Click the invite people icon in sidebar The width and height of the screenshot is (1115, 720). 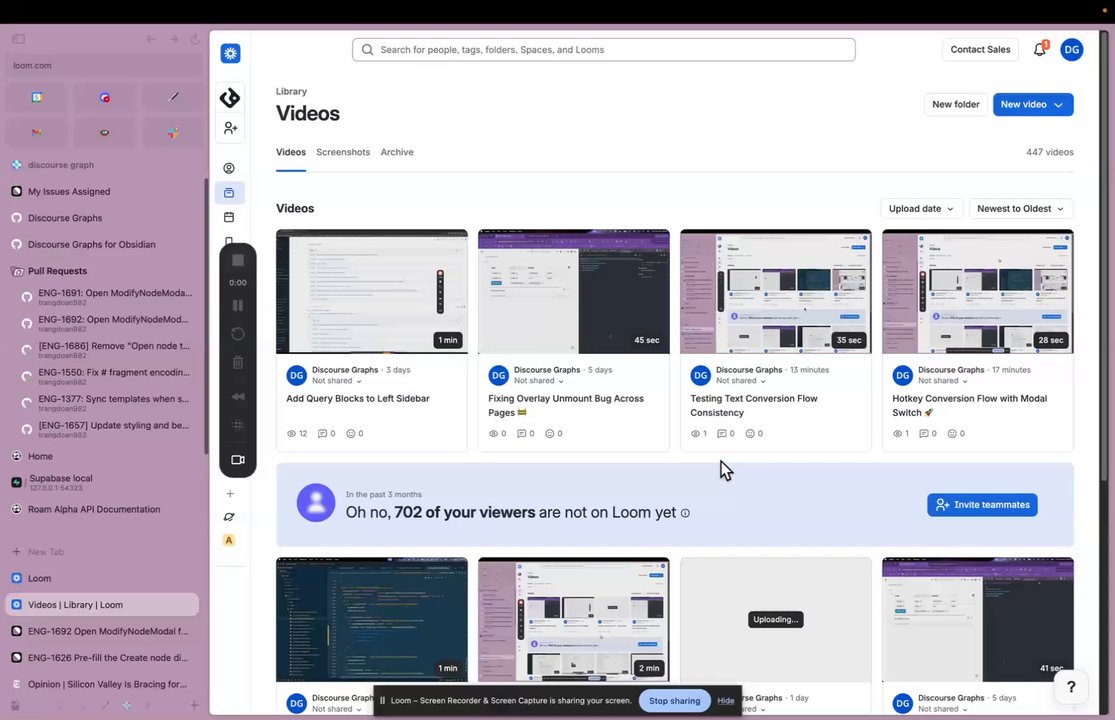click(230, 128)
